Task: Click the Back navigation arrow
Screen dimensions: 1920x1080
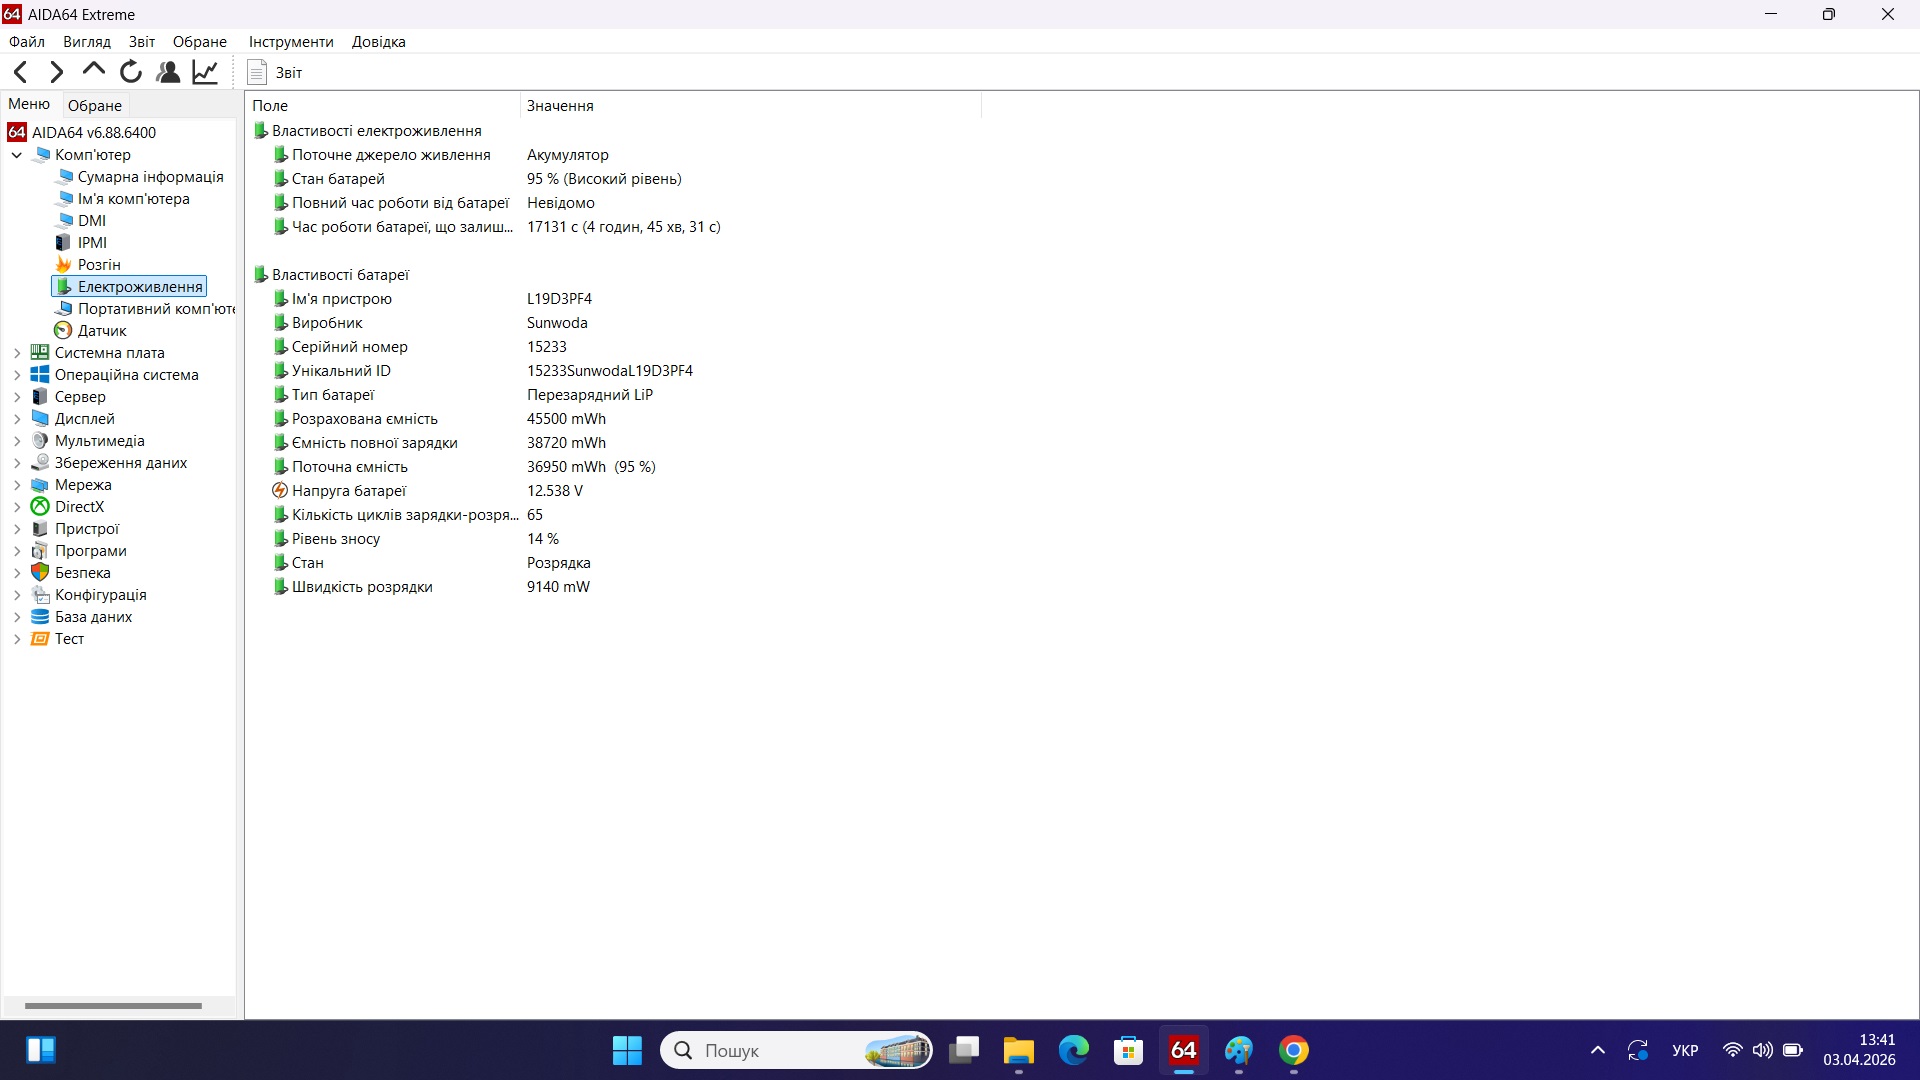Action: coord(20,72)
